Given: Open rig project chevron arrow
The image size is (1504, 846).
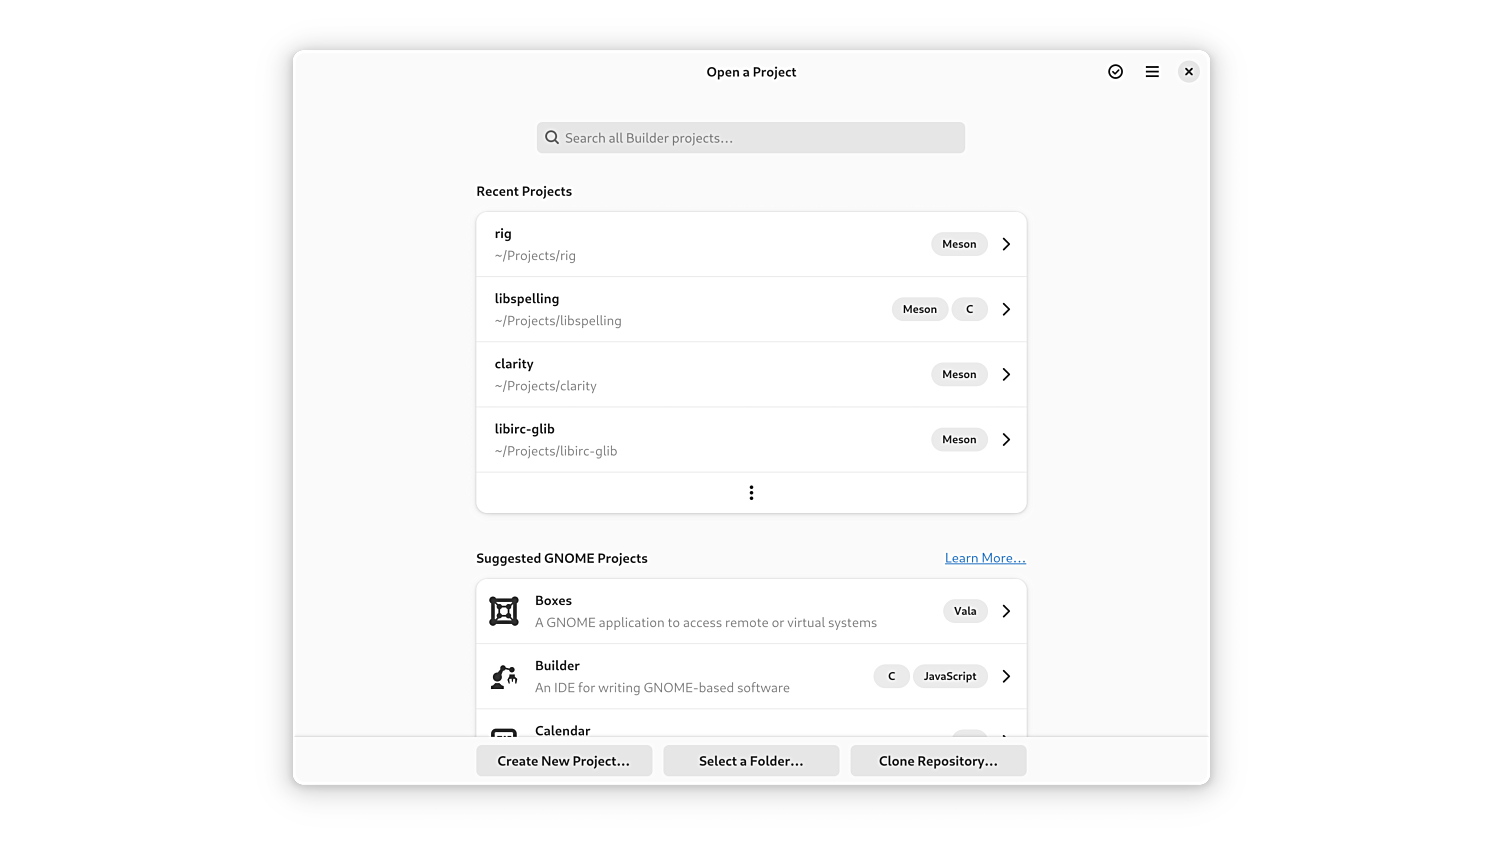Looking at the screenshot, I should [x=1006, y=244].
